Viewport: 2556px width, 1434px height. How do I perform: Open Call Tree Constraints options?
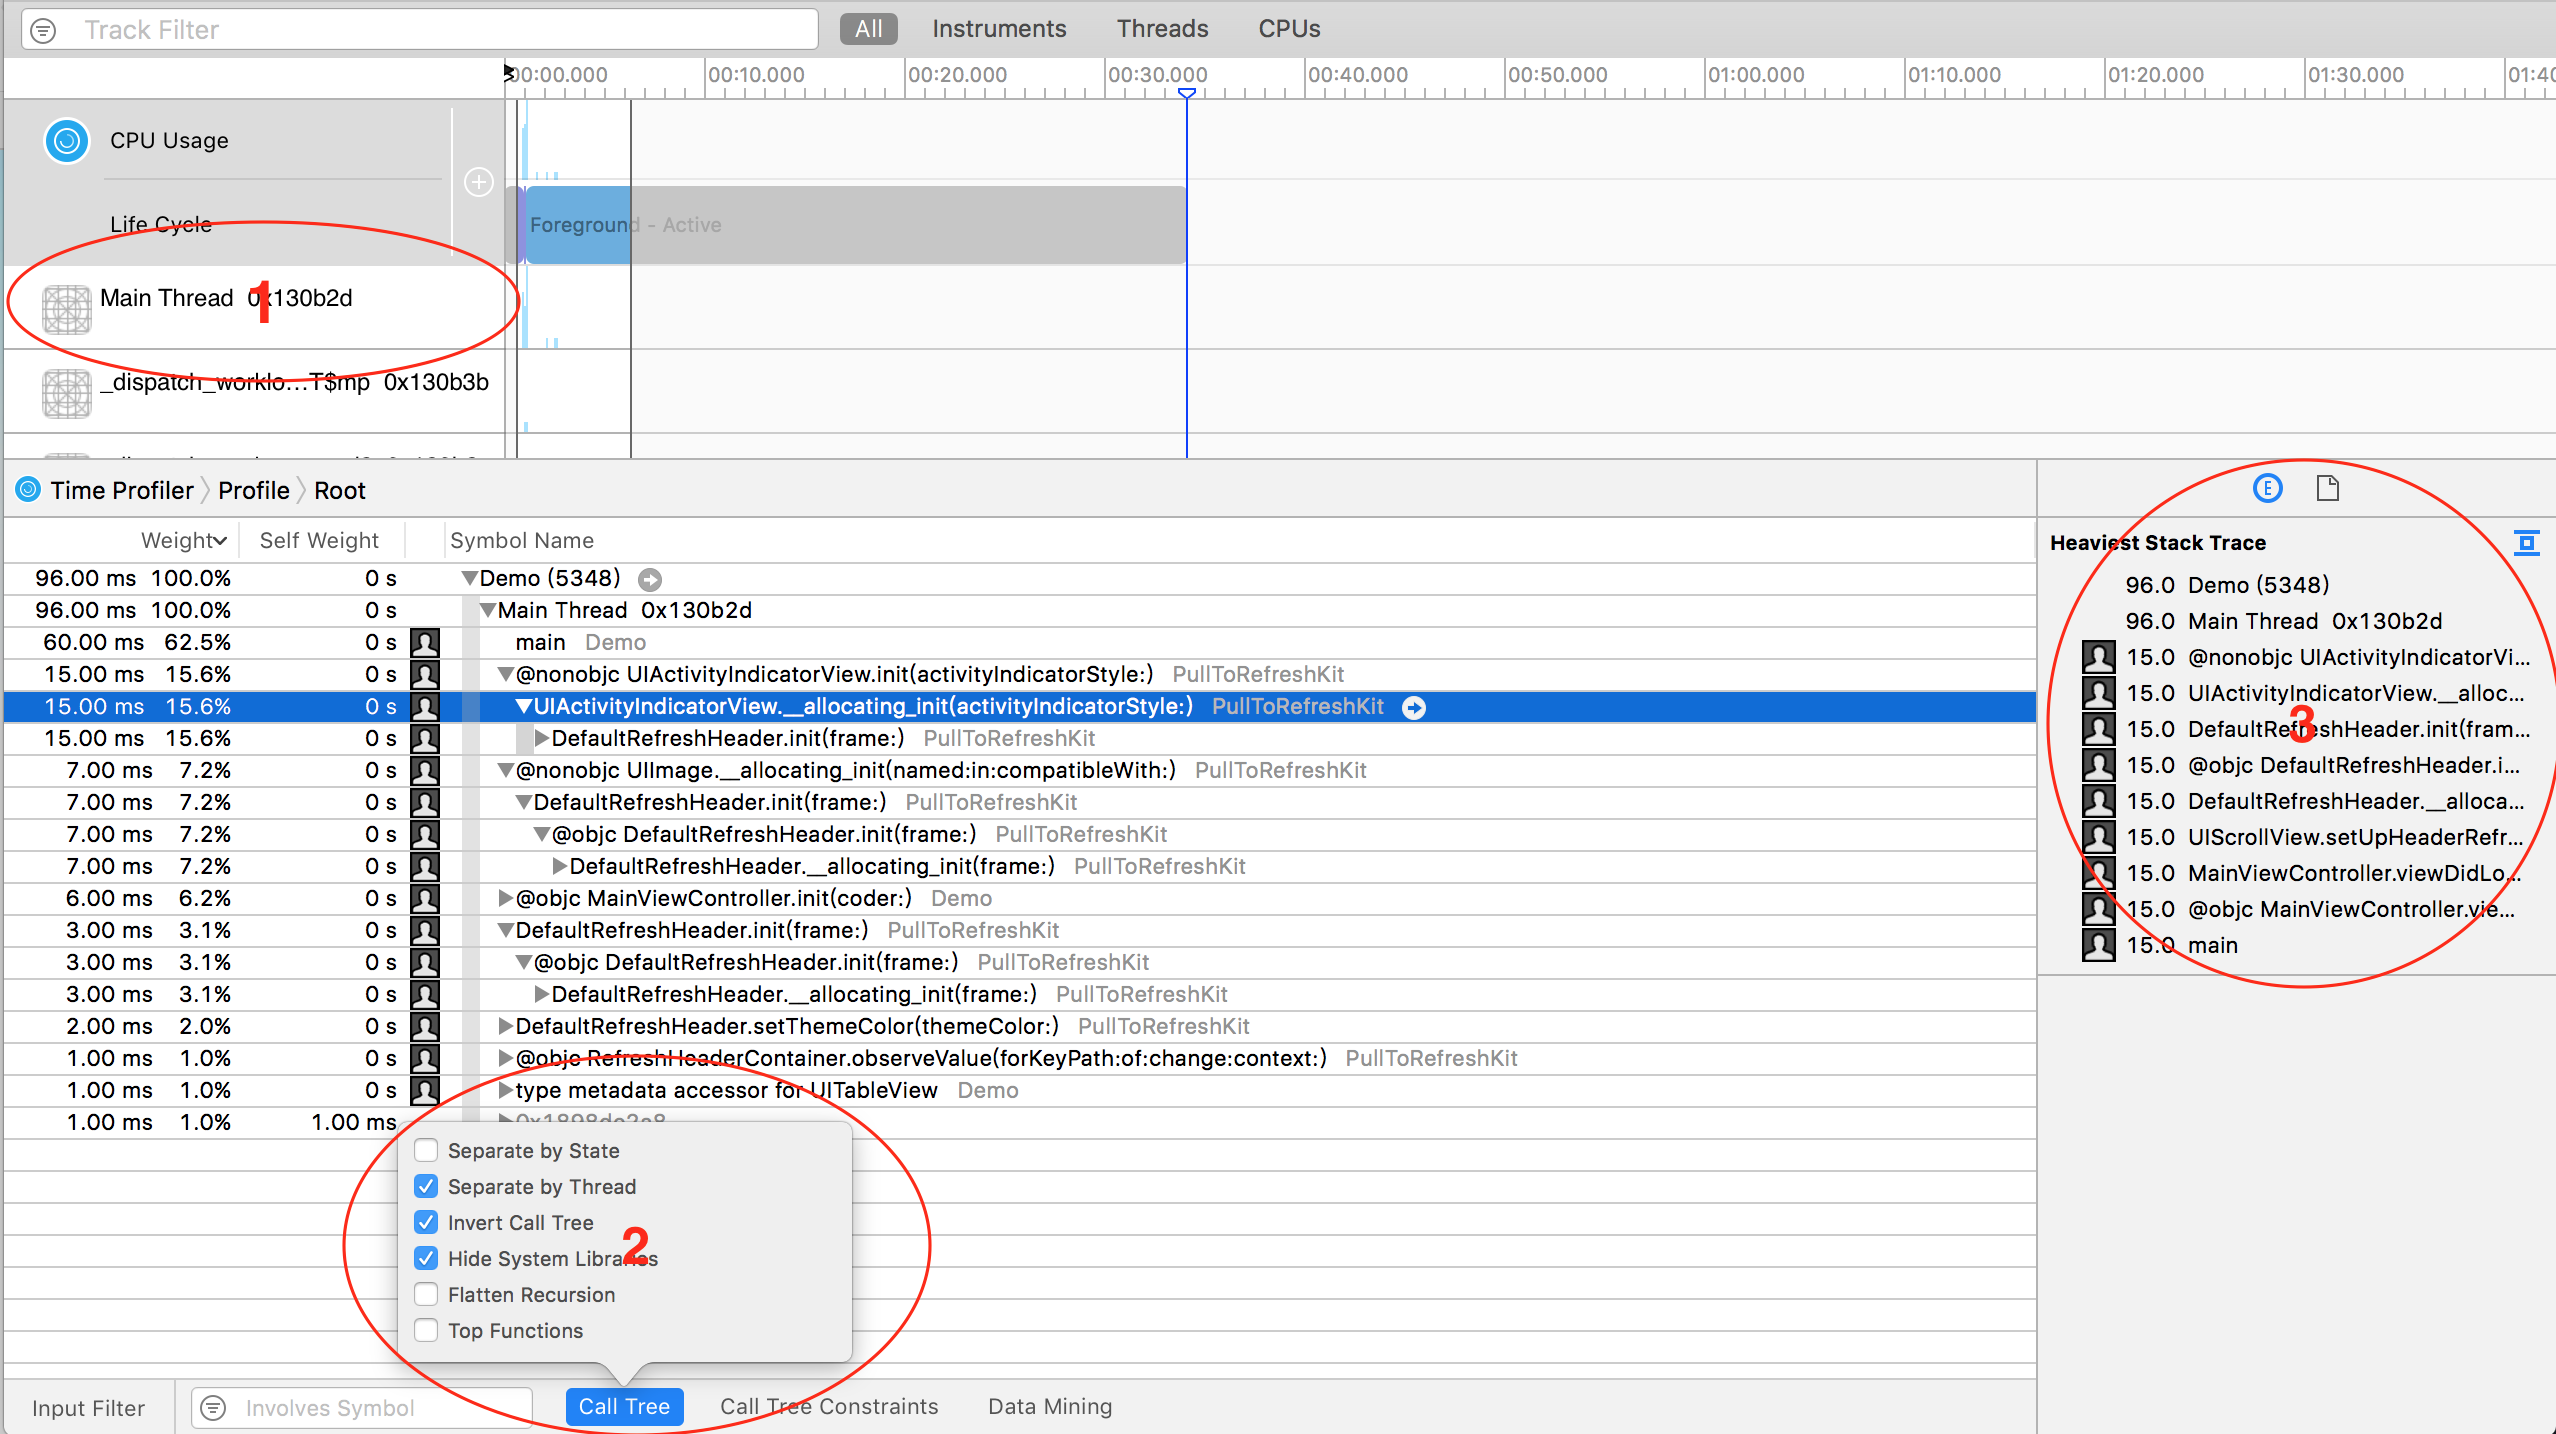tap(829, 1407)
